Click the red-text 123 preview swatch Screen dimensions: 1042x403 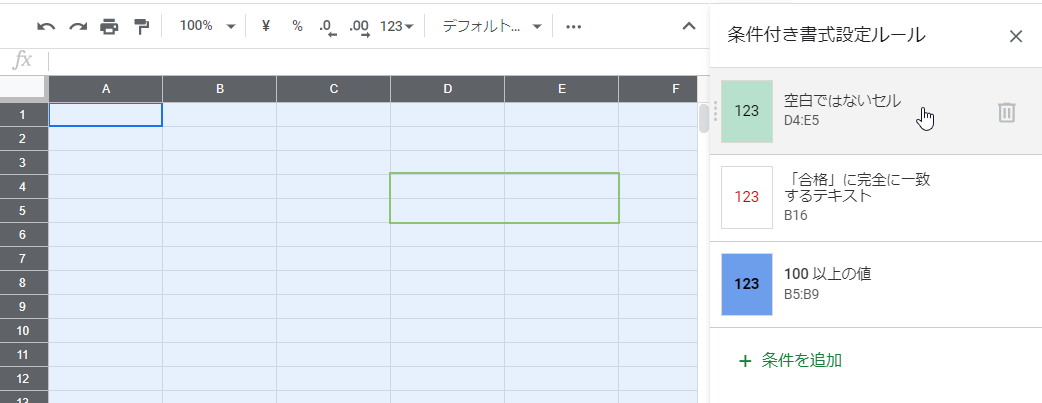[x=747, y=198]
